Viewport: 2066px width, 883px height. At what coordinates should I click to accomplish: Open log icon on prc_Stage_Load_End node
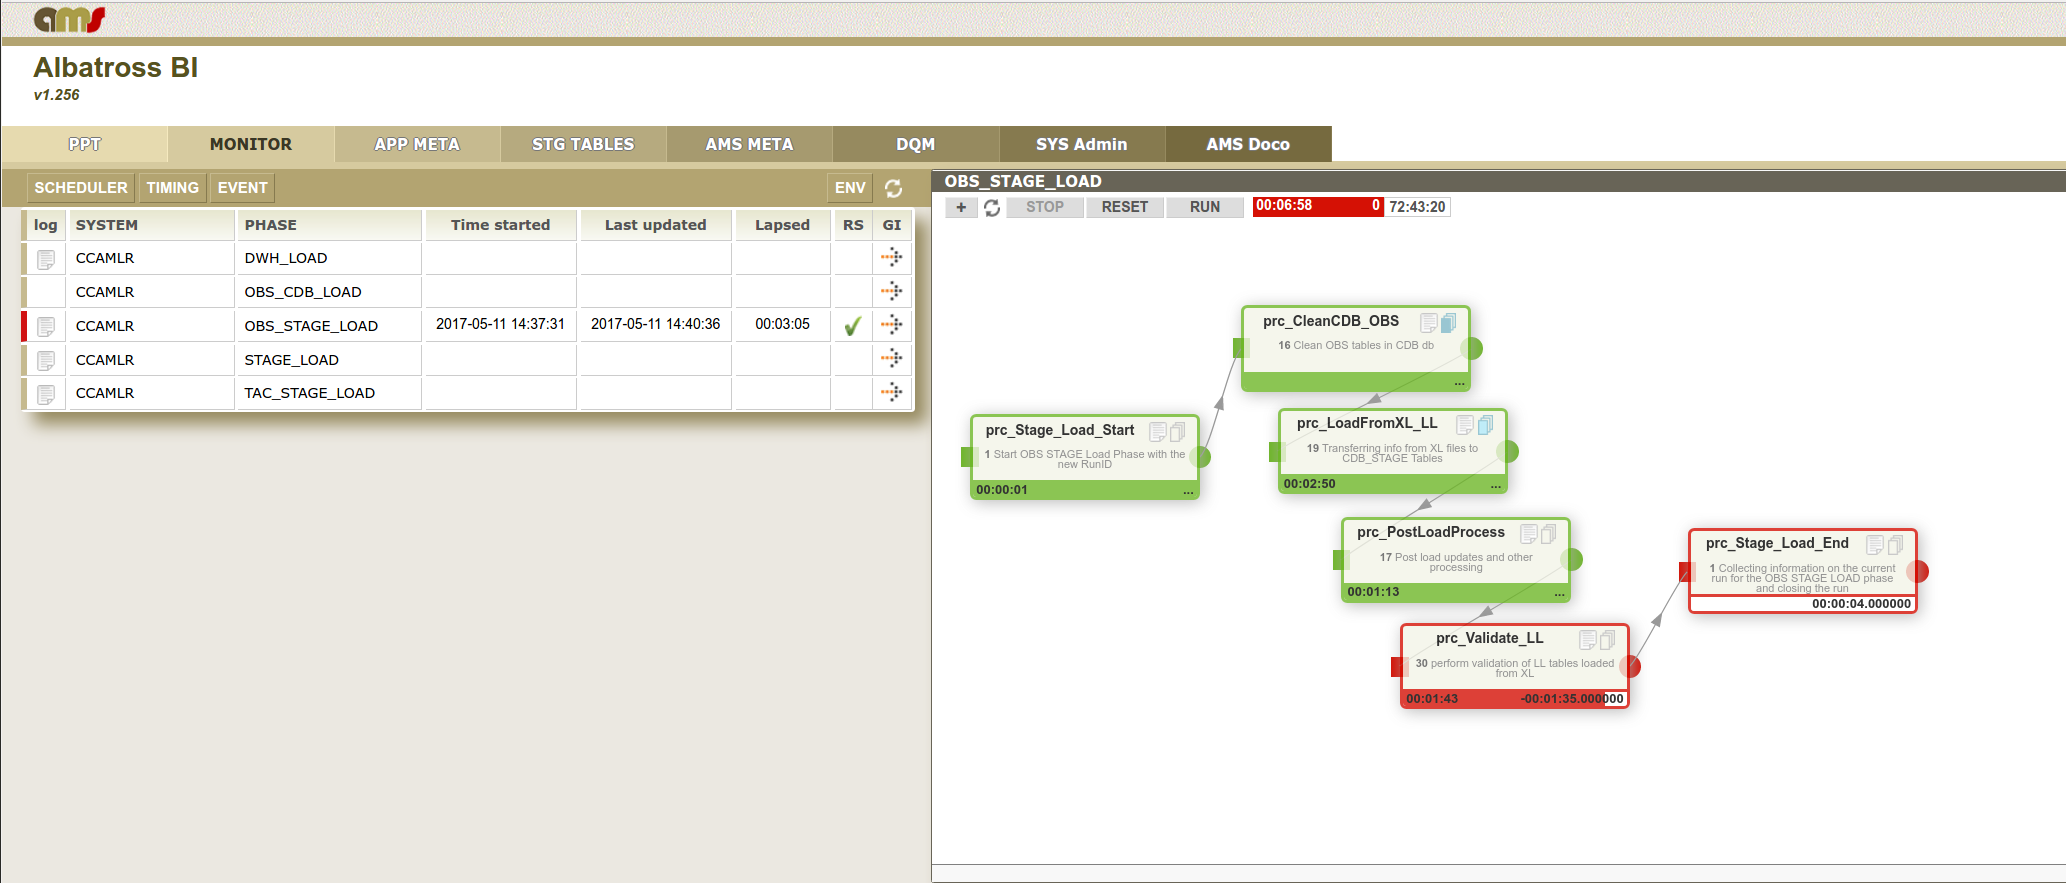coord(1875,544)
